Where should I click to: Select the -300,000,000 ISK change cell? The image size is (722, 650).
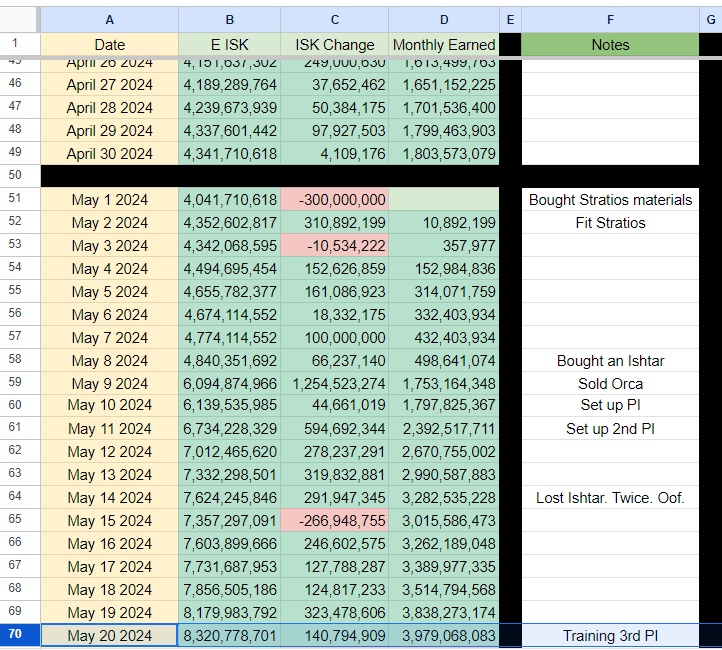pyautogui.click(x=334, y=200)
